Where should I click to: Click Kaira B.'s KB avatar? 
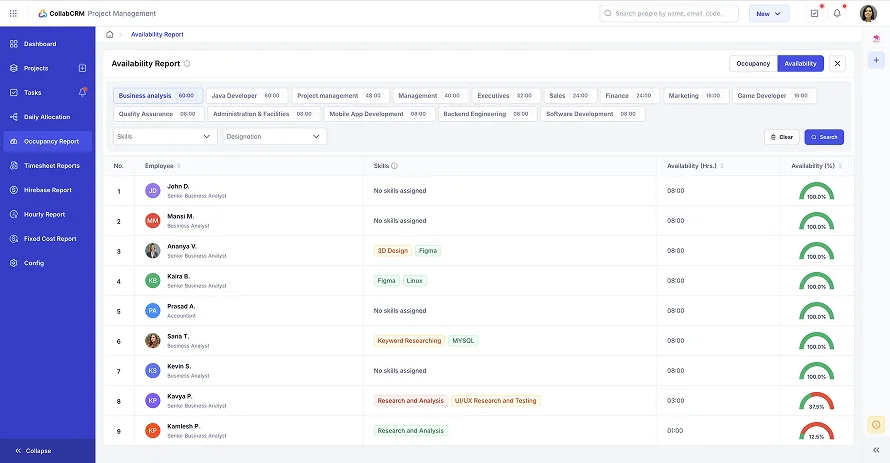[153, 281]
